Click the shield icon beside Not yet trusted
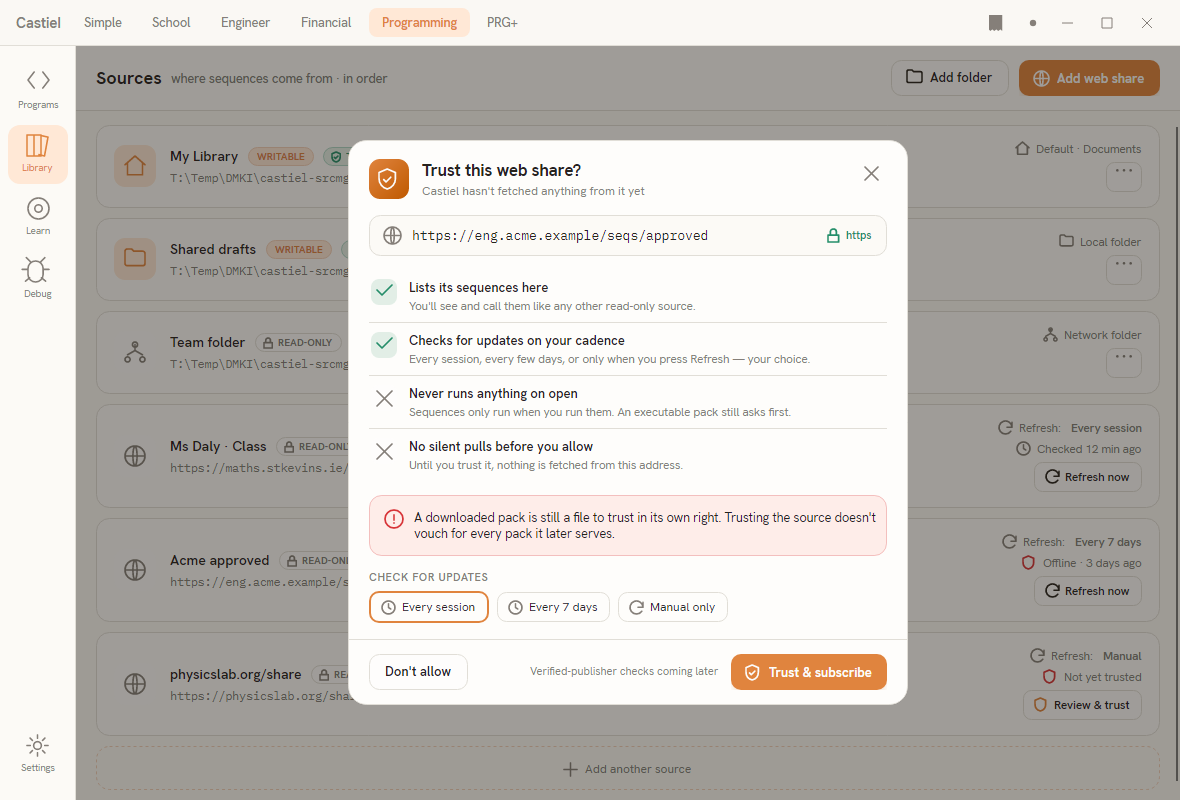 coord(1049,677)
